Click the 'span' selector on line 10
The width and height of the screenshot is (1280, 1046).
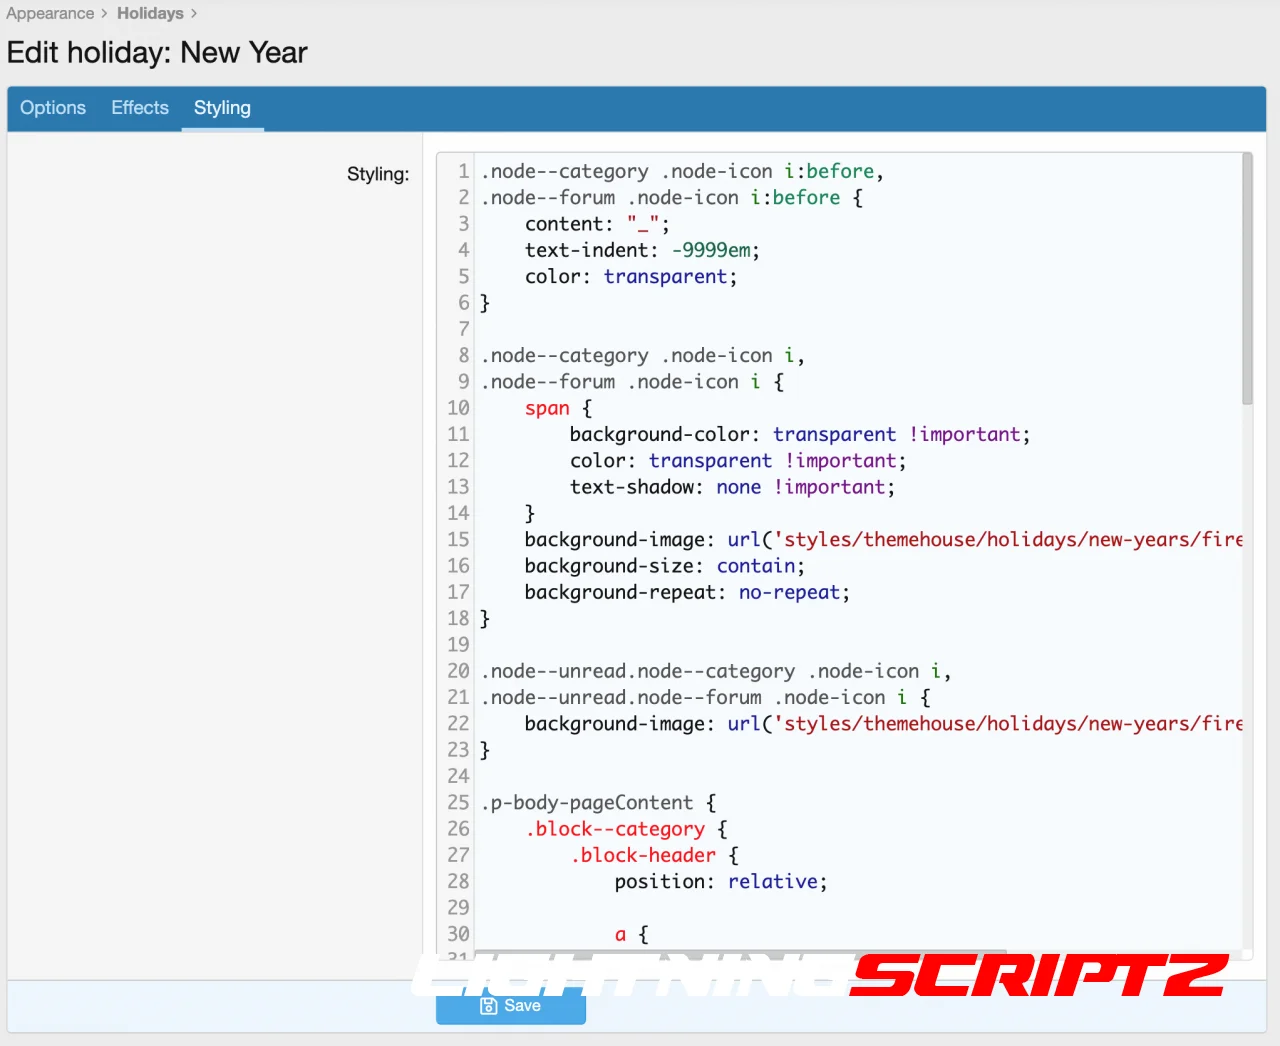click(547, 408)
